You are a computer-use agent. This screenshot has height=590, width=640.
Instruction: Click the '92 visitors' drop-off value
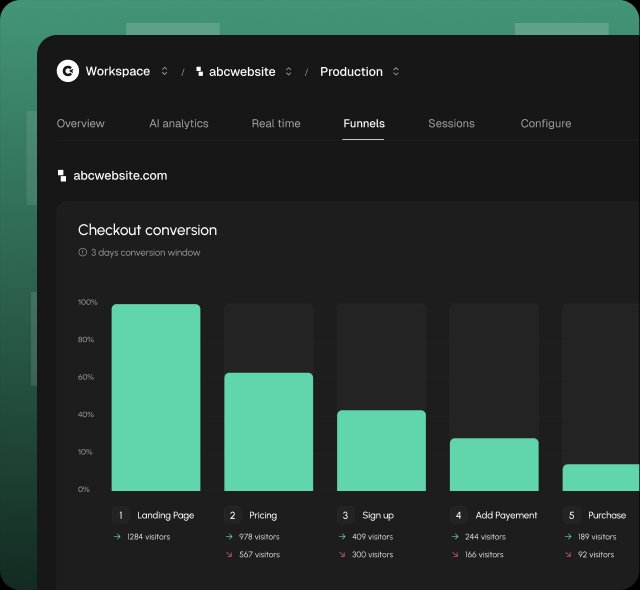[x=596, y=555]
